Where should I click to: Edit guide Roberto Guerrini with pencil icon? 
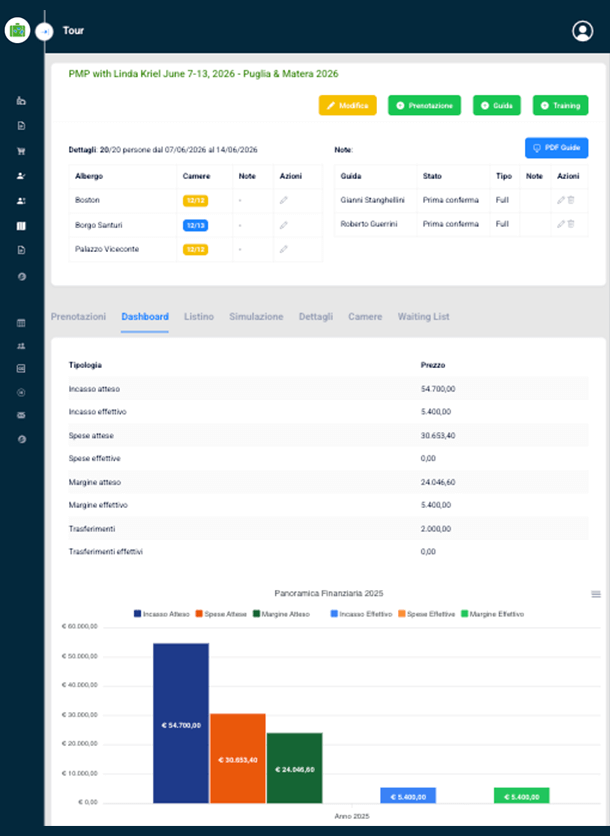click(x=561, y=223)
